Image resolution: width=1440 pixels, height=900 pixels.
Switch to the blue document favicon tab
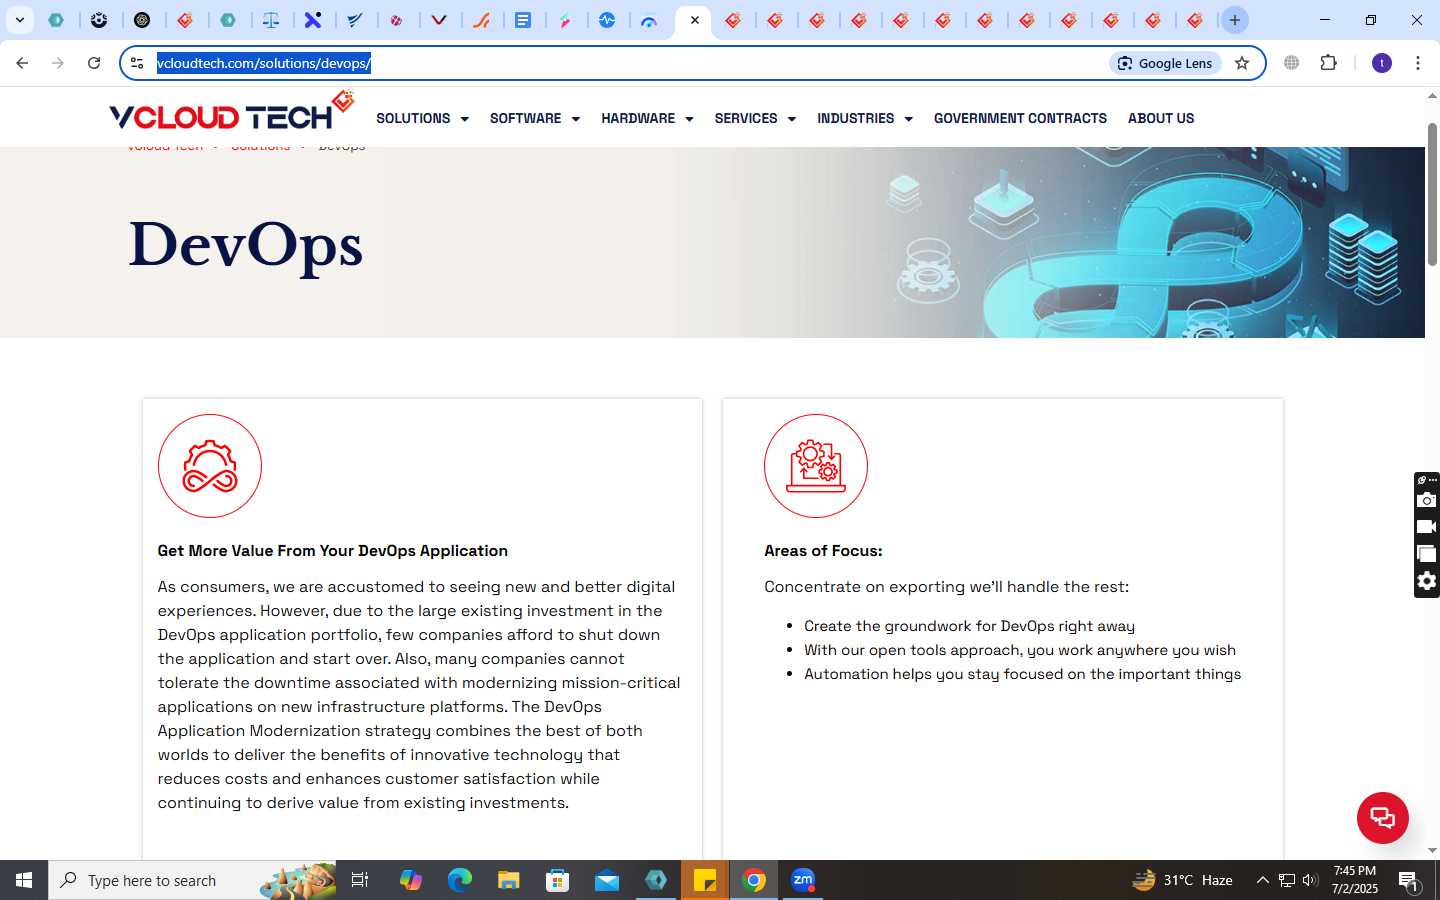pyautogui.click(x=523, y=20)
